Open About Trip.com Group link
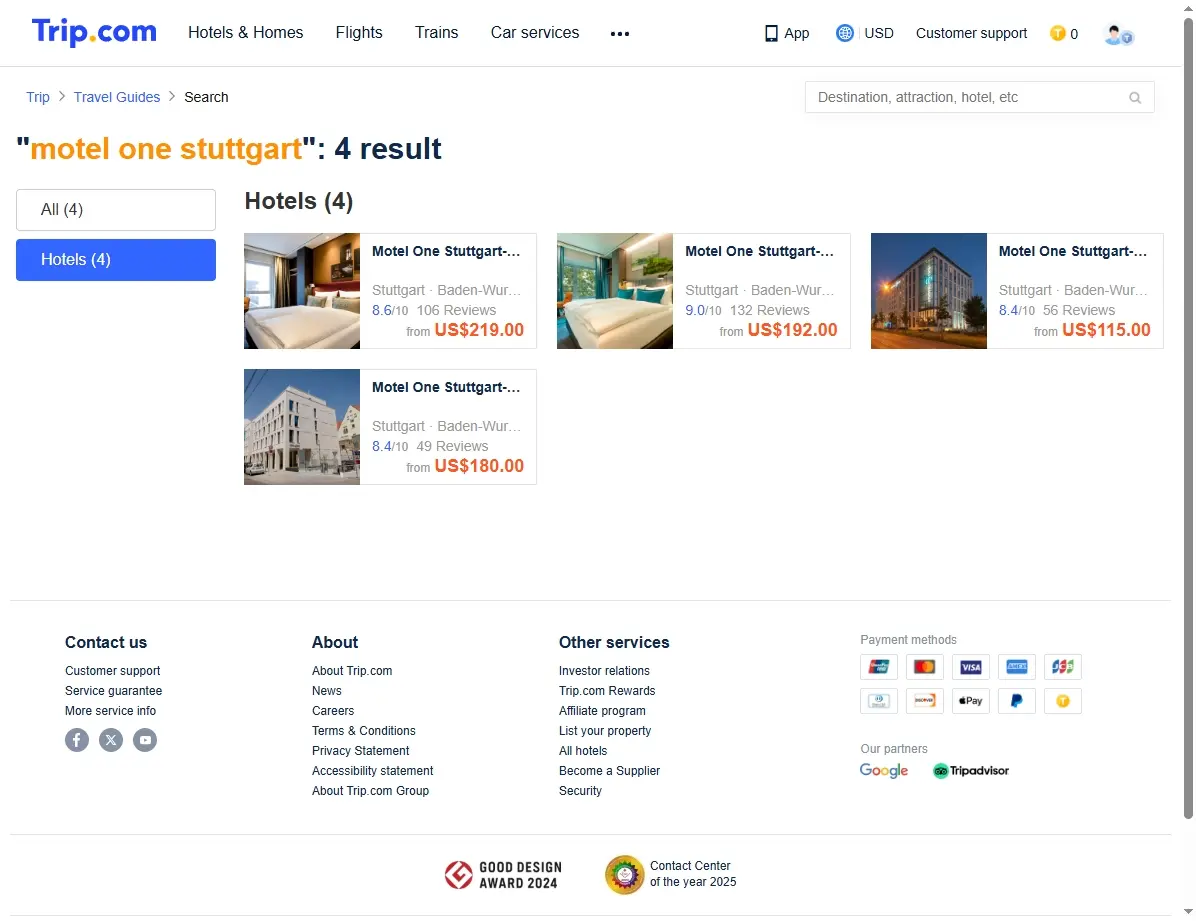Viewport: 1196px width, 921px height. pyautogui.click(x=371, y=791)
